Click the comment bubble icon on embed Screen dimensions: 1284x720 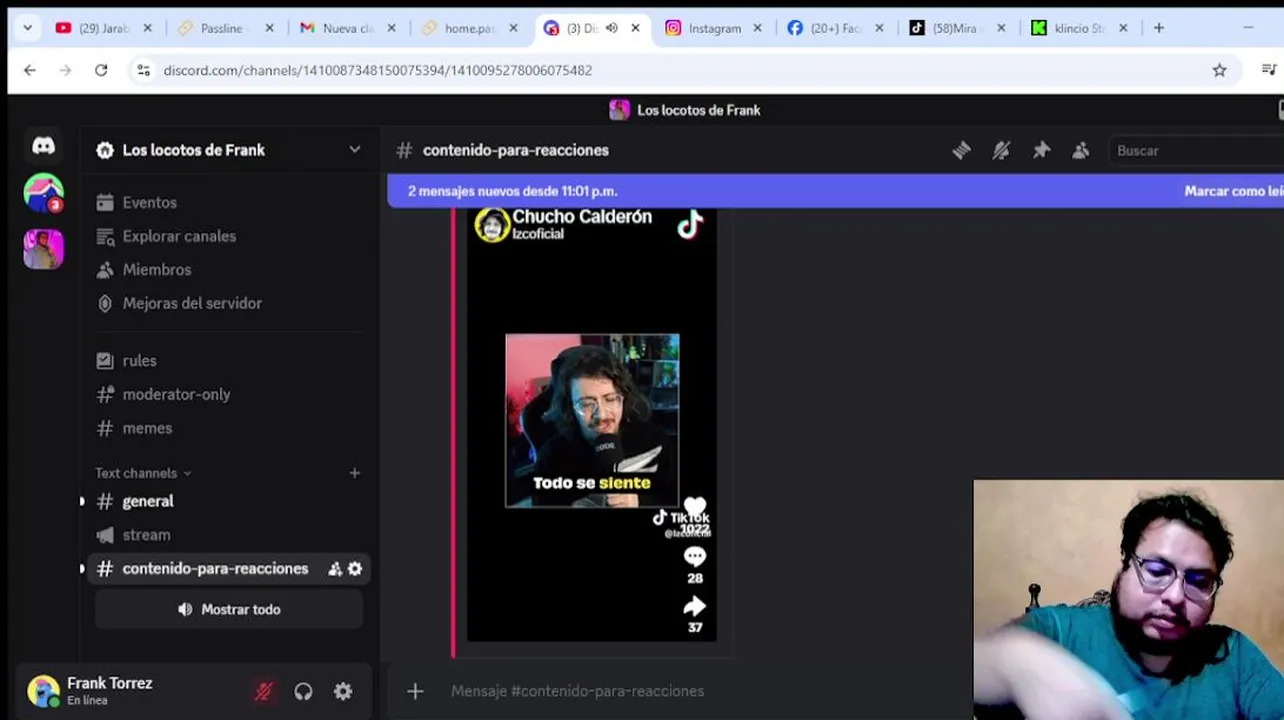point(695,556)
